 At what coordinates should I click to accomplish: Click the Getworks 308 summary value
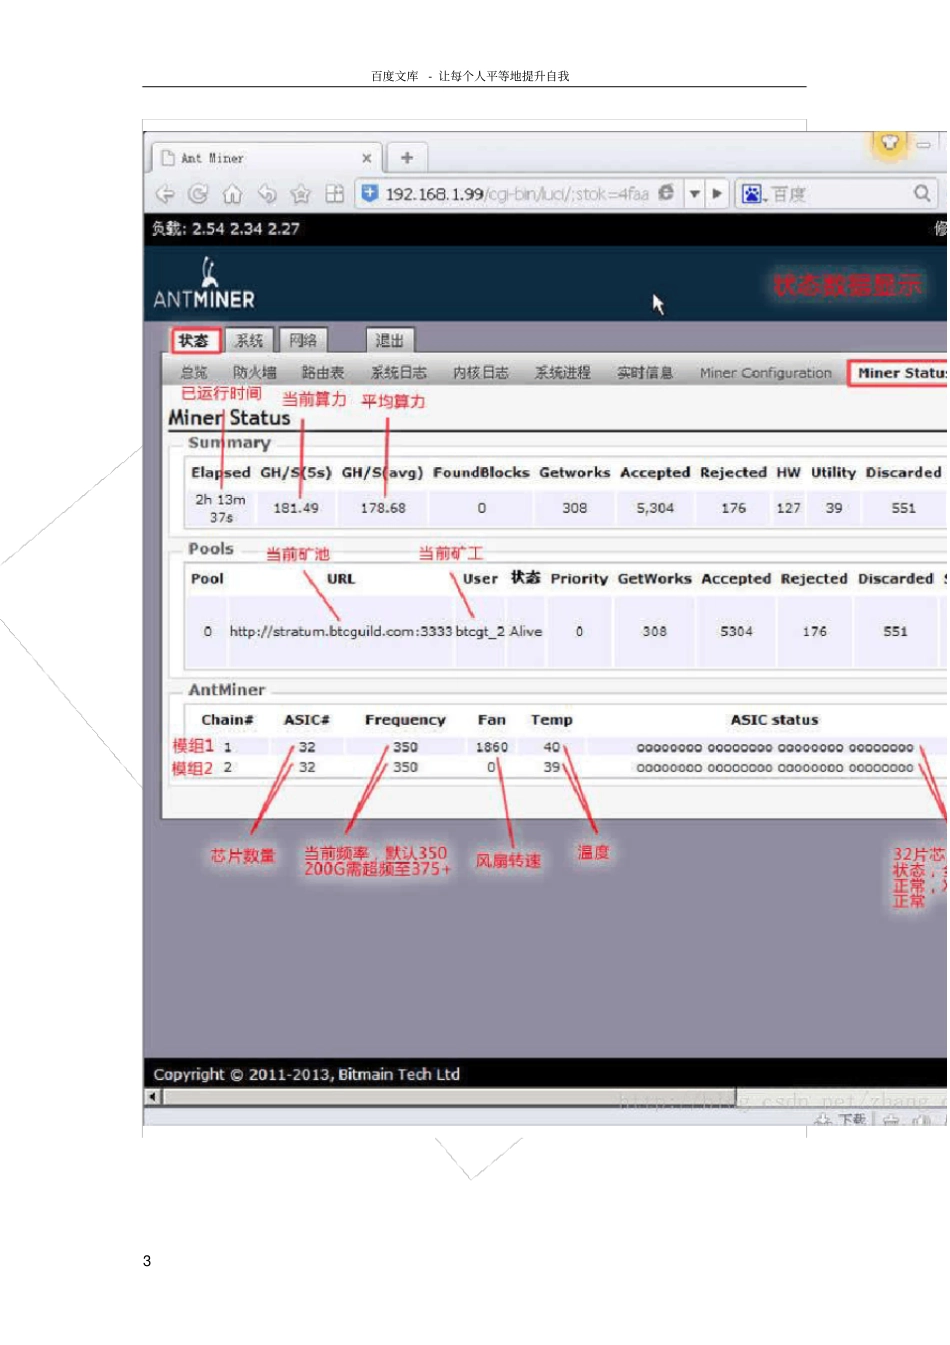click(575, 508)
